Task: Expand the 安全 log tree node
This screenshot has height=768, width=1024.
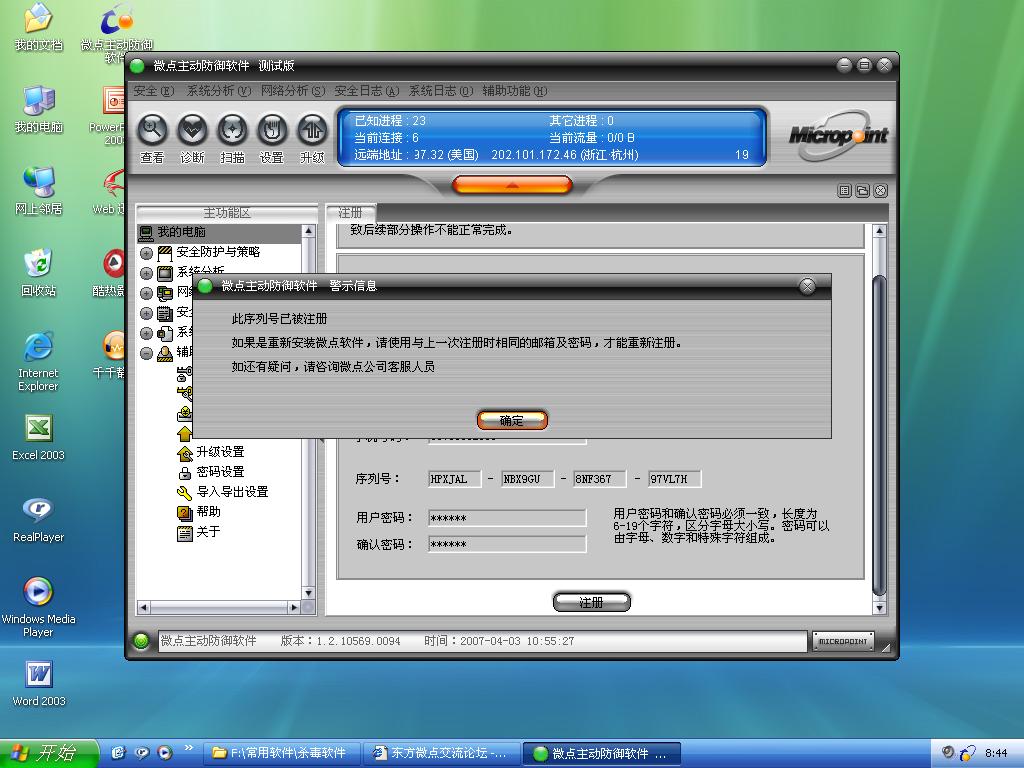Action: [x=146, y=313]
